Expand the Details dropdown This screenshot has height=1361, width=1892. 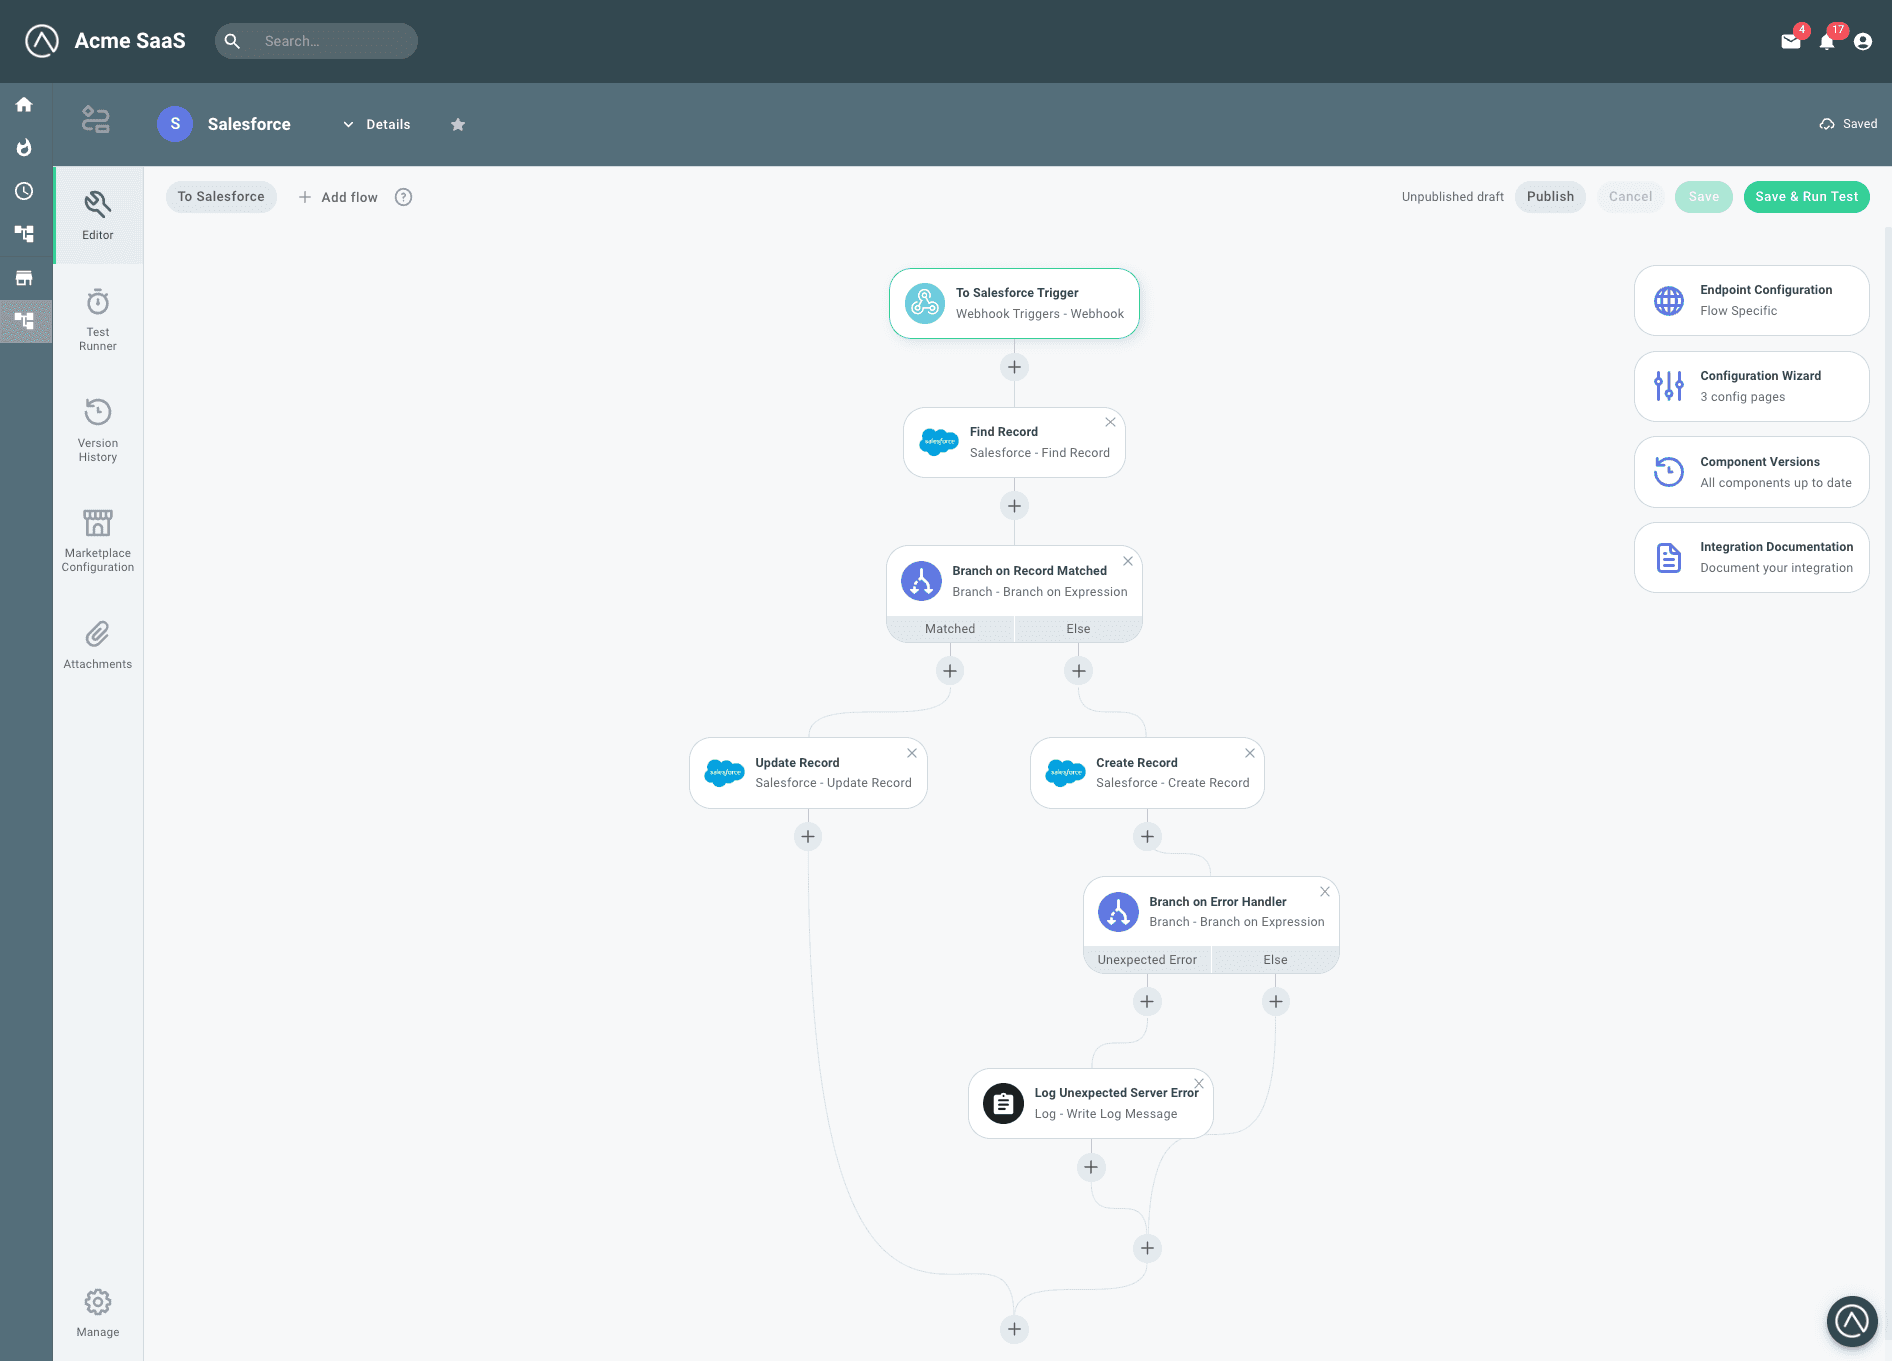tap(377, 124)
